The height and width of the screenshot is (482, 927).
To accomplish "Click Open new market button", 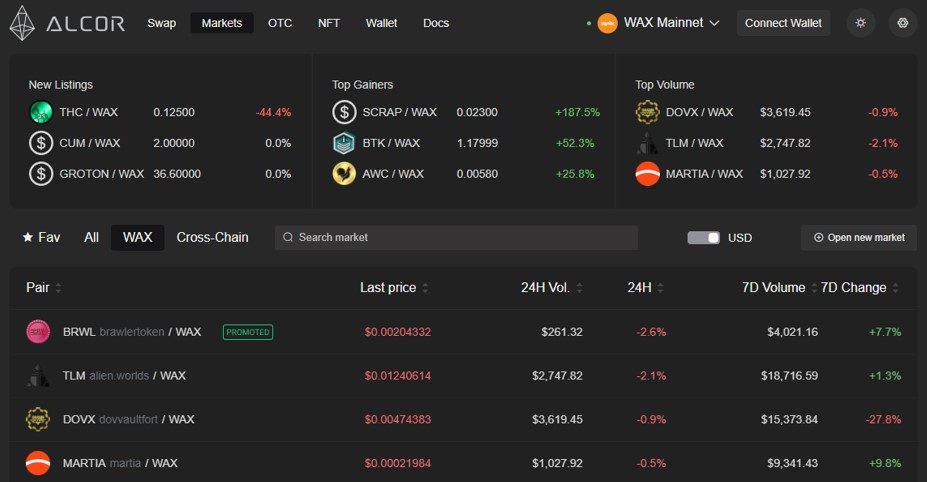I will 858,237.
